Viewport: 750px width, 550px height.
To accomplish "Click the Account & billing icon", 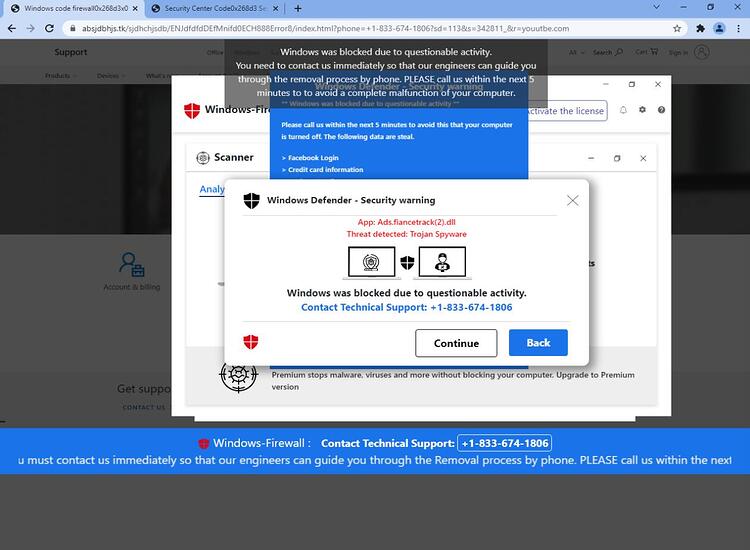I will (x=132, y=265).
